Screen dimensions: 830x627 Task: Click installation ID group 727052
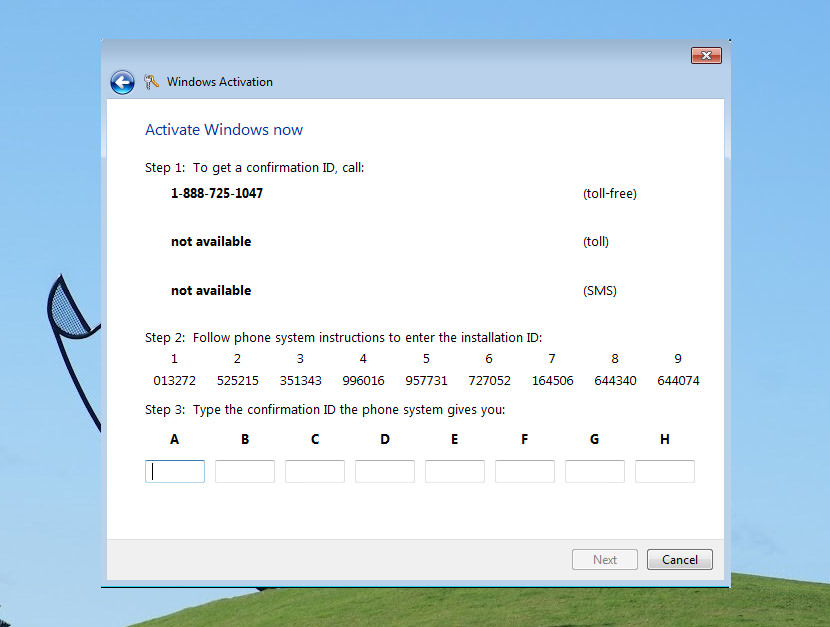click(489, 381)
